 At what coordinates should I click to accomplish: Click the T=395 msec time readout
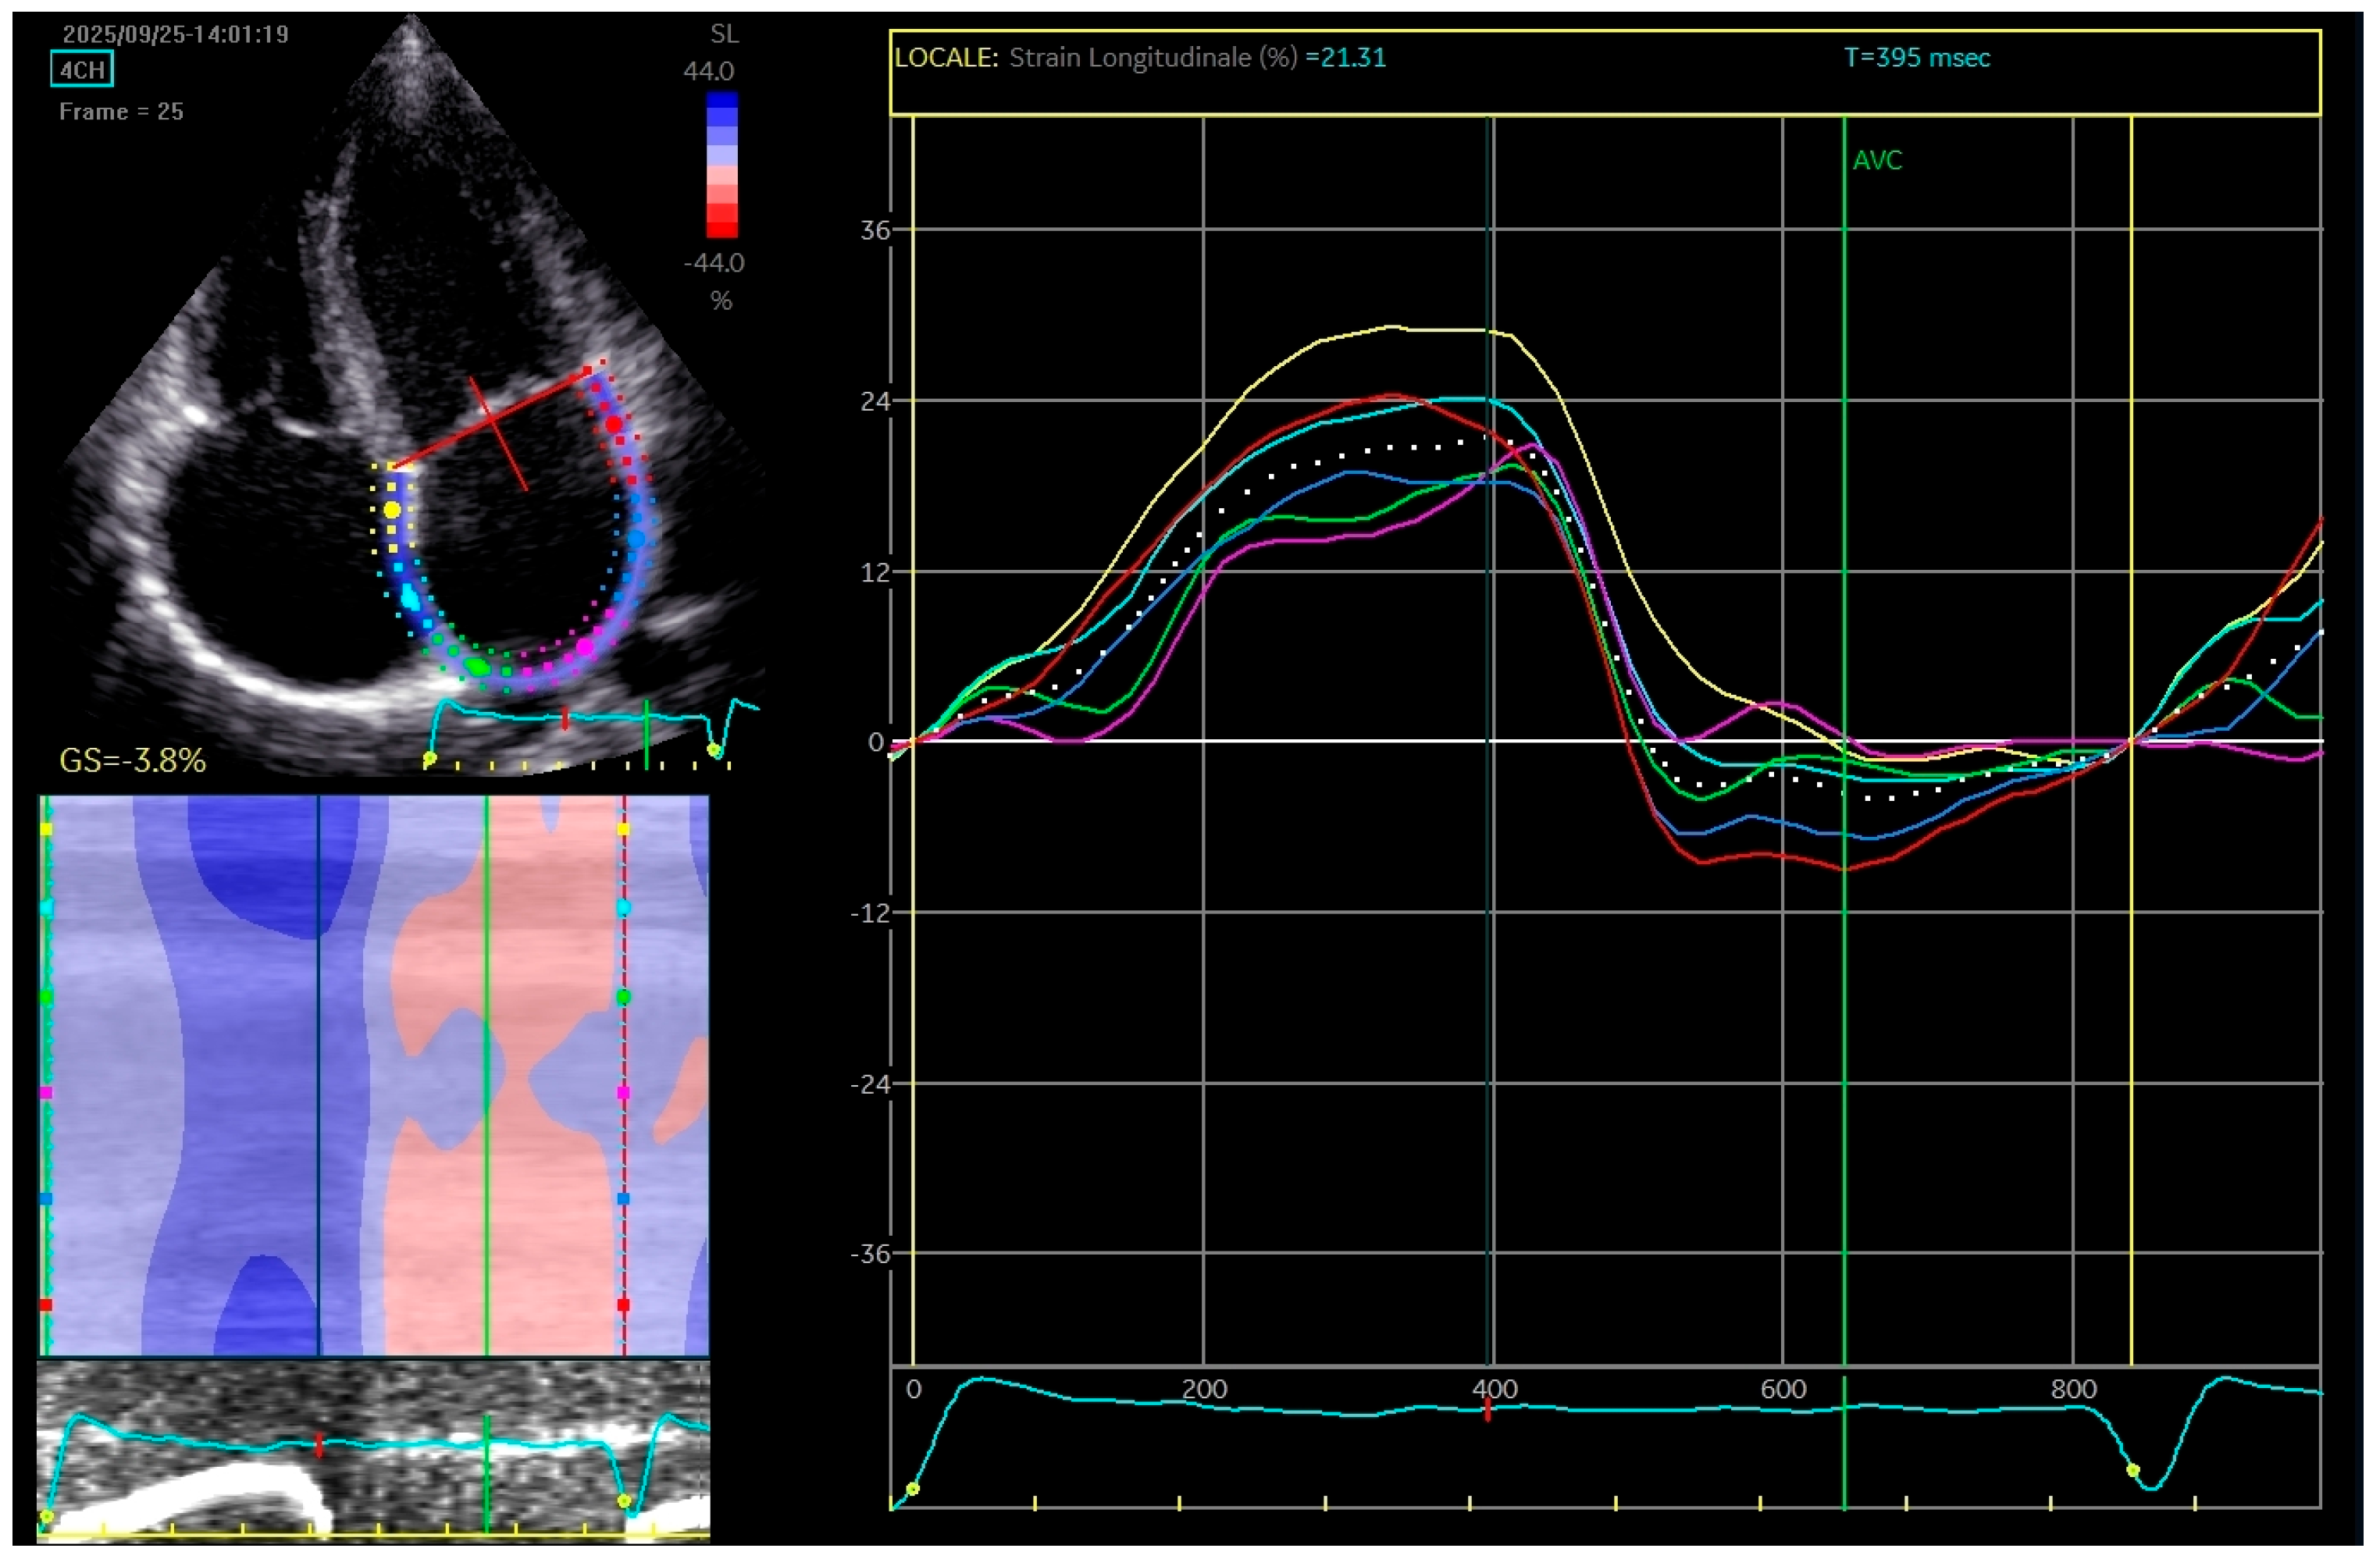1917,58
